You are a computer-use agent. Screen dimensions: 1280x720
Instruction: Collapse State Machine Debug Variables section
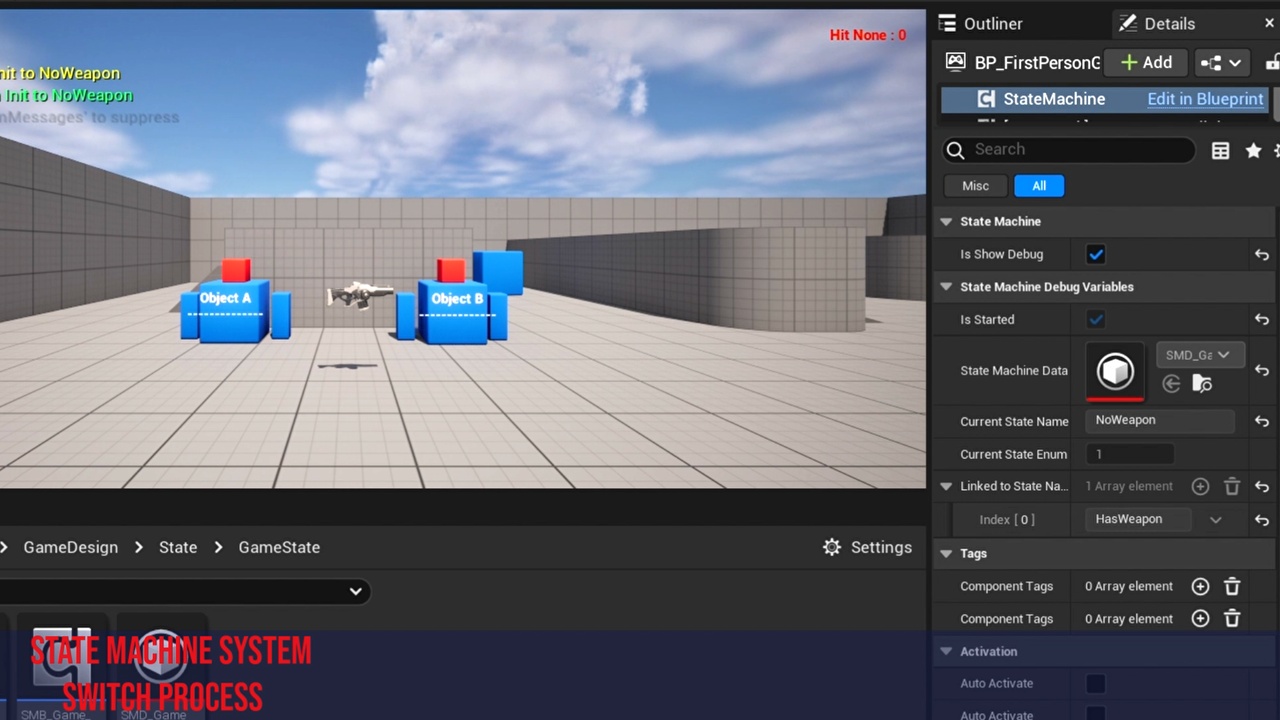pyautogui.click(x=946, y=287)
